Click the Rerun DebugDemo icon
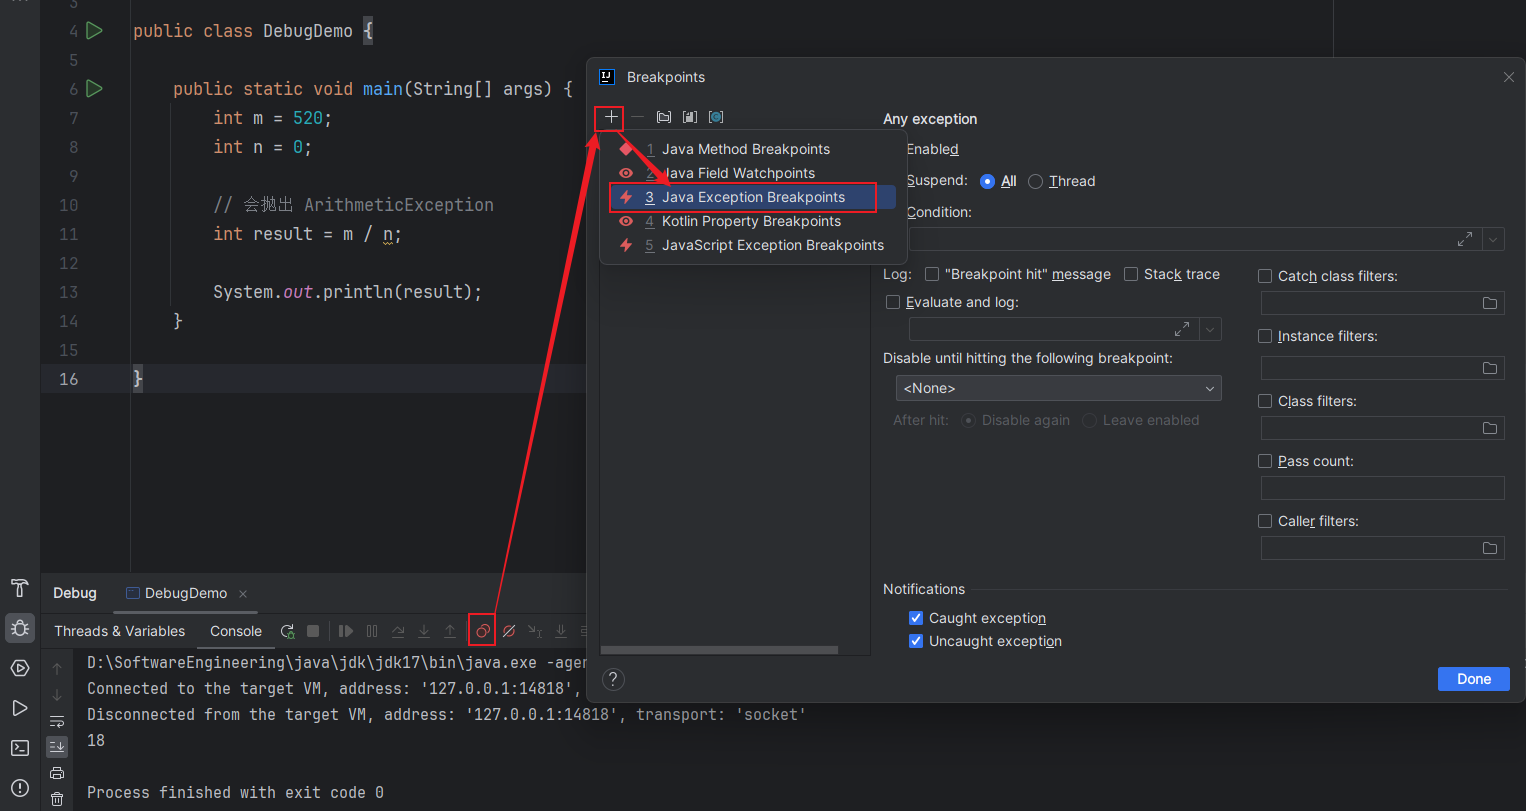This screenshot has height=811, width=1526. (287, 631)
